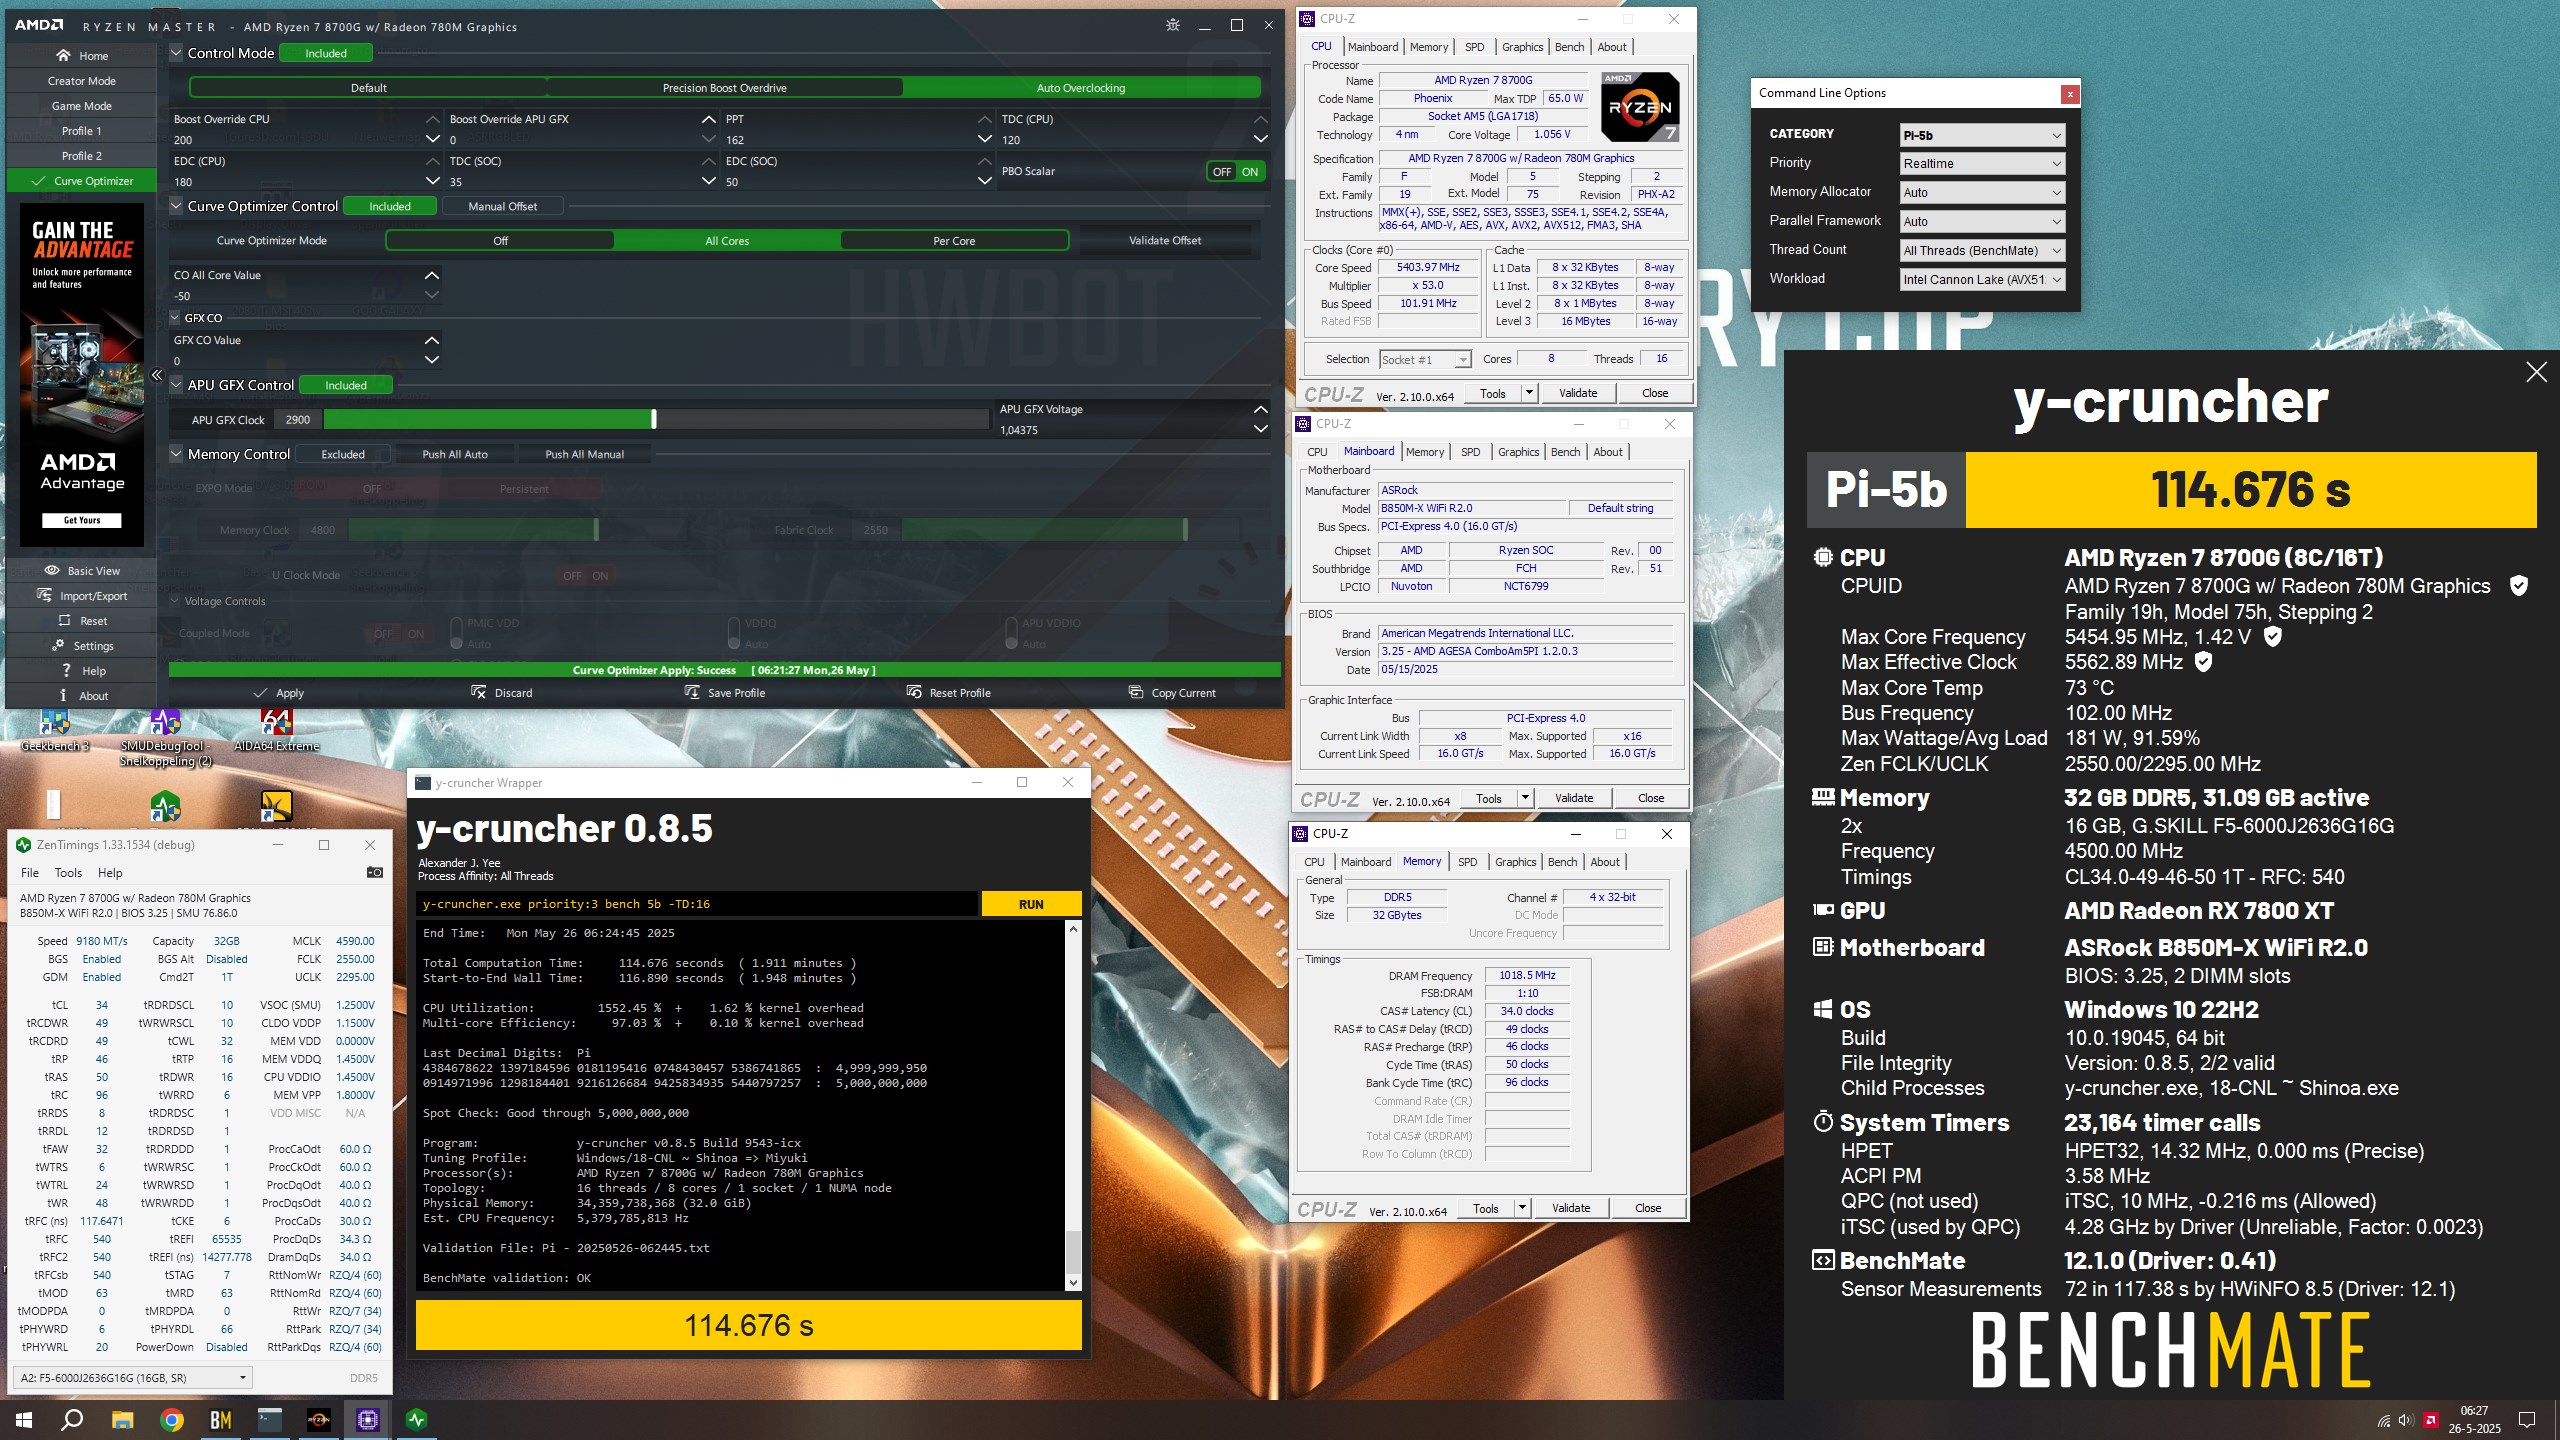Open the Basic View in Ryzen Master
The height and width of the screenshot is (1440, 2560).
[x=82, y=571]
